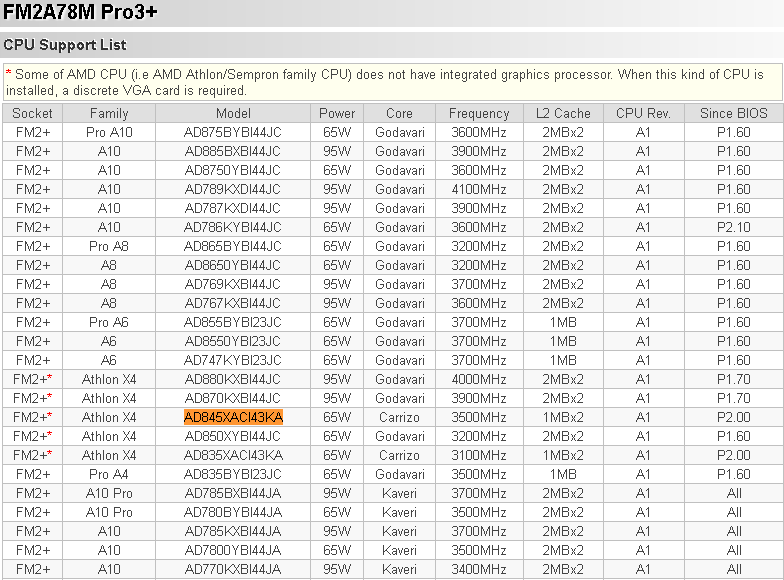Click model cell AD870KXBI44JC
Viewport: 784px width, 580px height.
coord(233,398)
